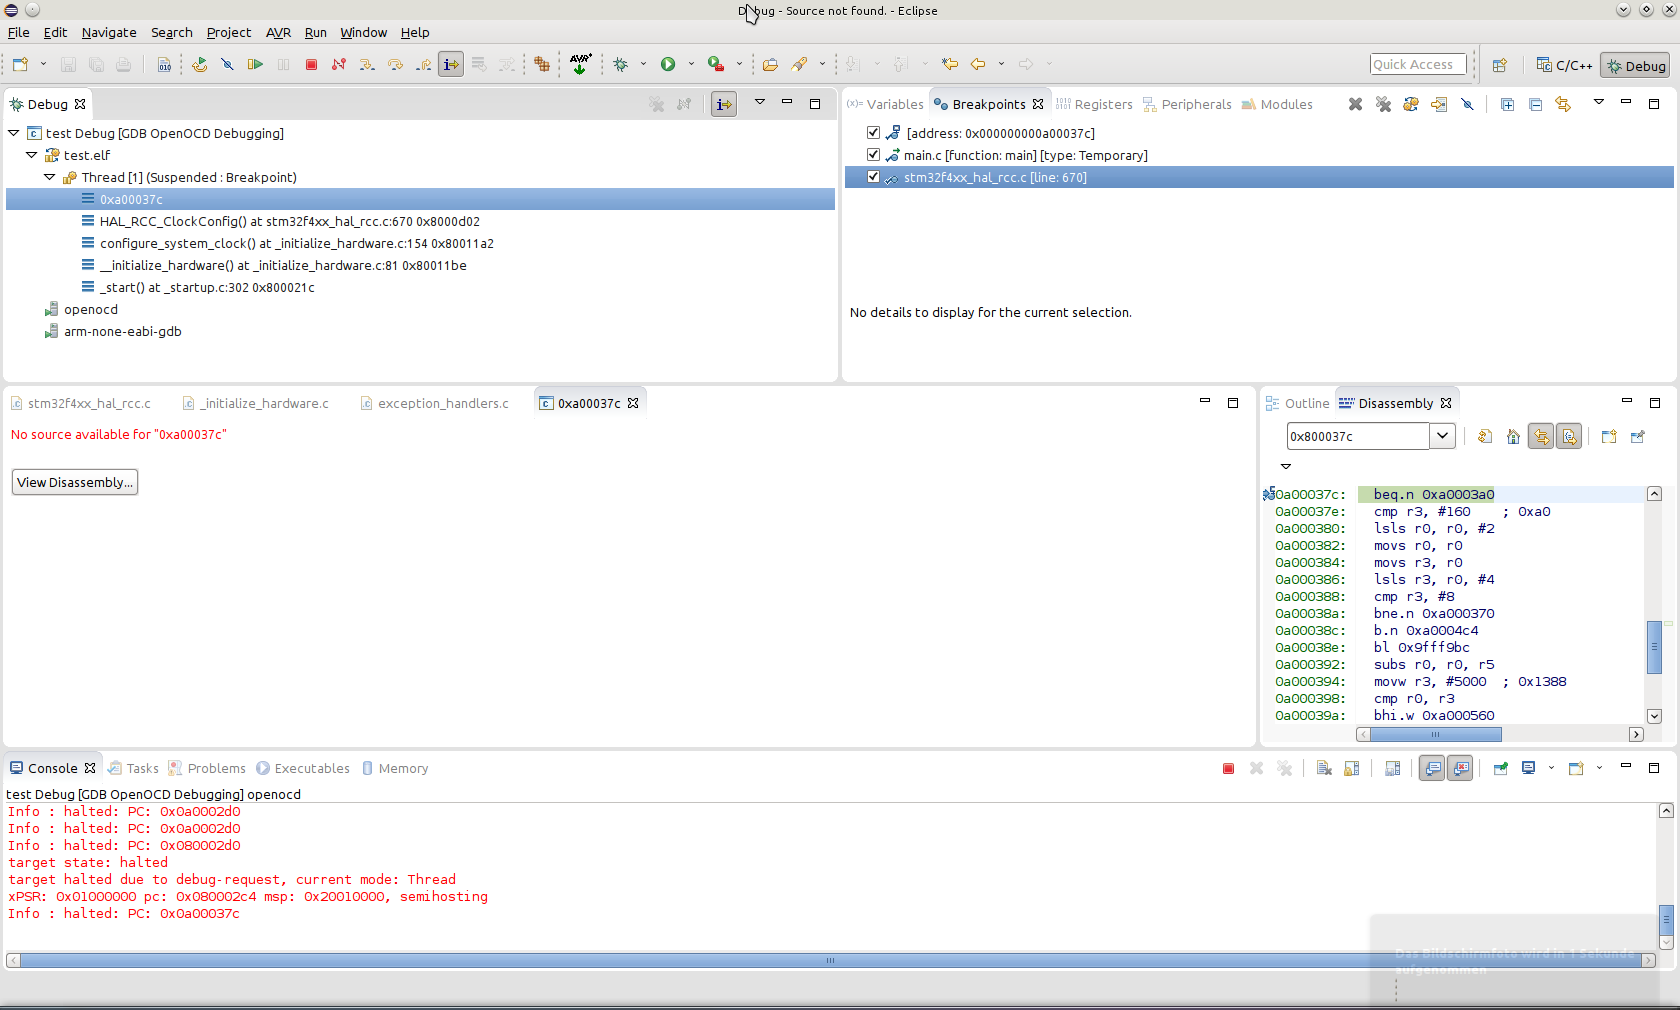
Task: Remove selected breakpoint with X icon
Action: [x=1355, y=104]
